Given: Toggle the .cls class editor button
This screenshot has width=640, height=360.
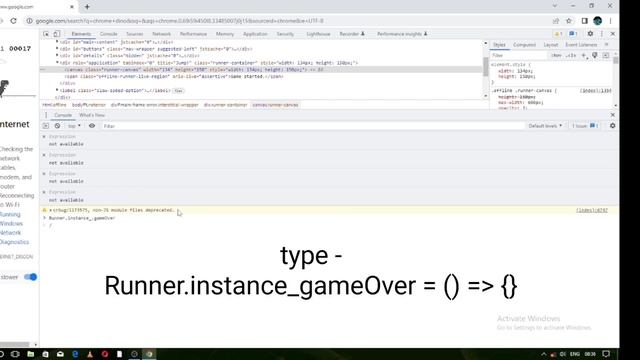Looking at the screenshot, I should [x=571, y=55].
